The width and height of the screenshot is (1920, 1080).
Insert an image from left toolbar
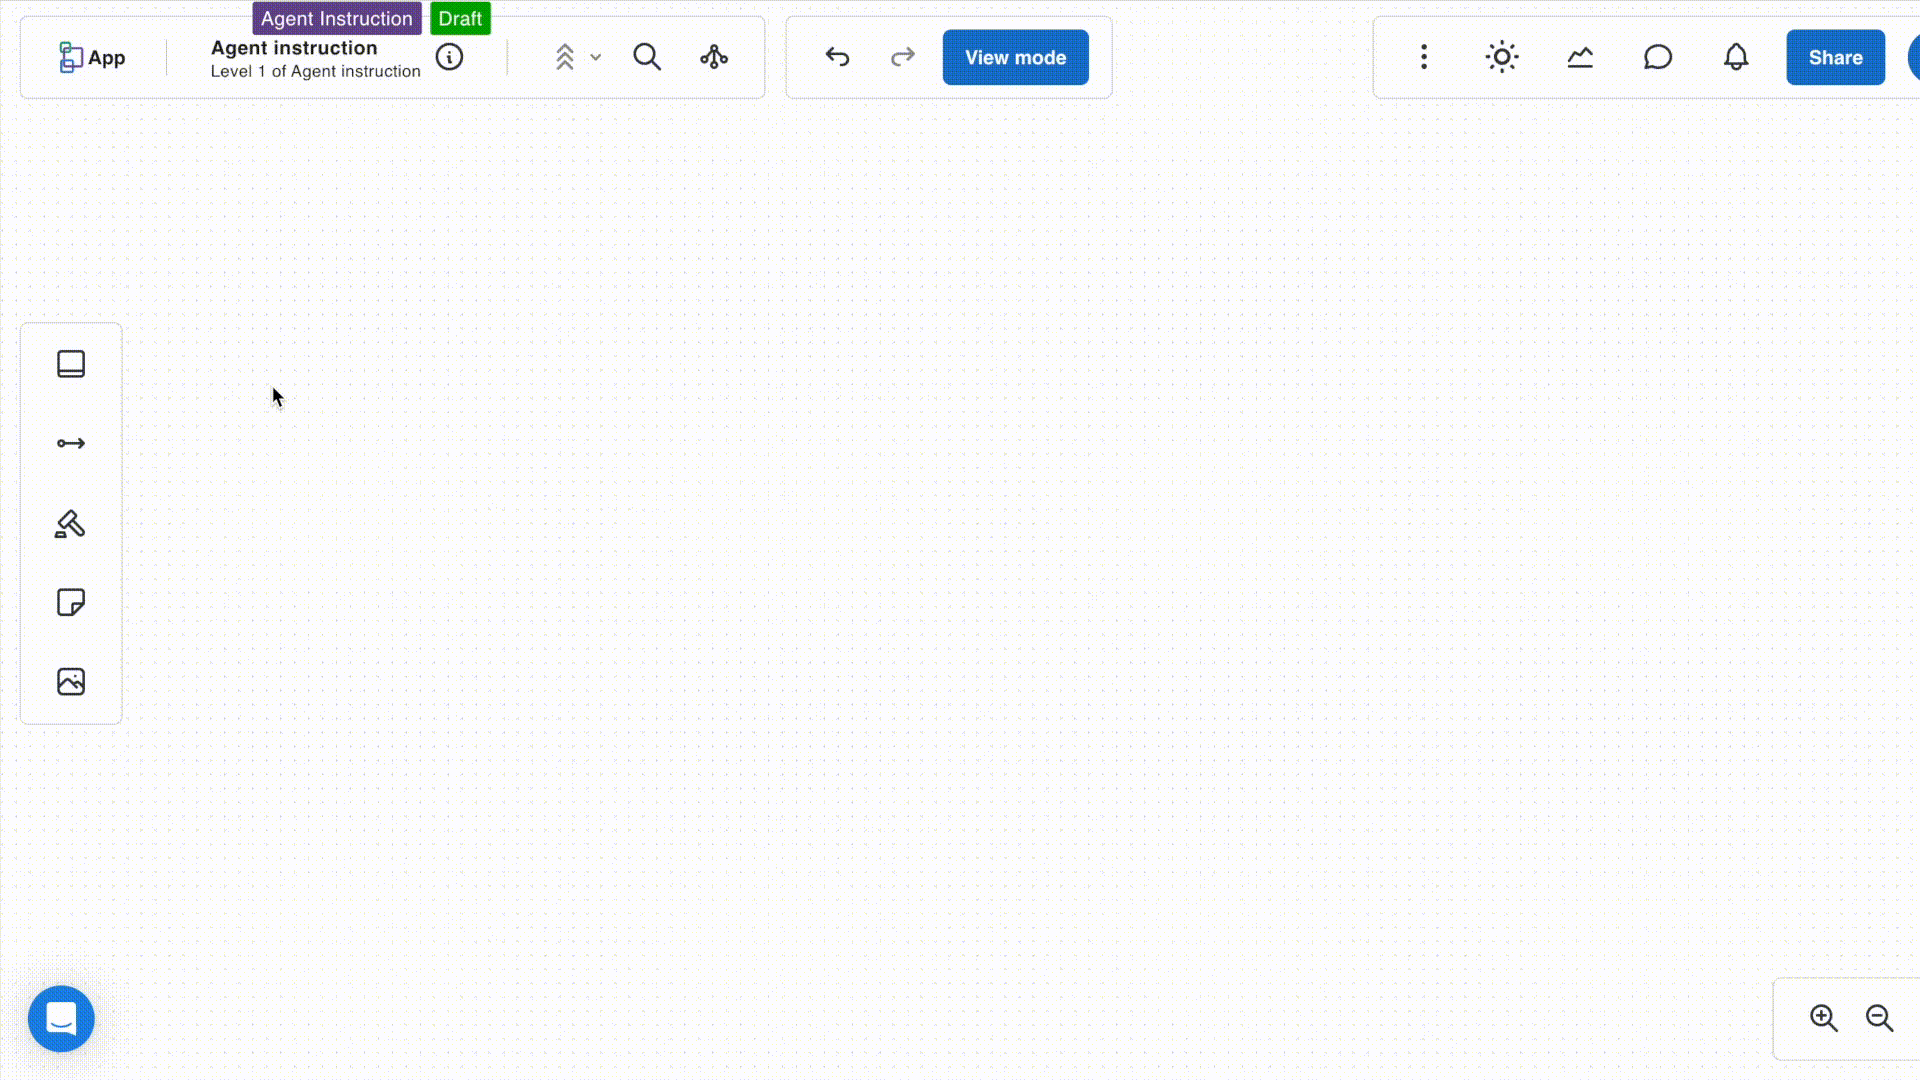(x=71, y=682)
